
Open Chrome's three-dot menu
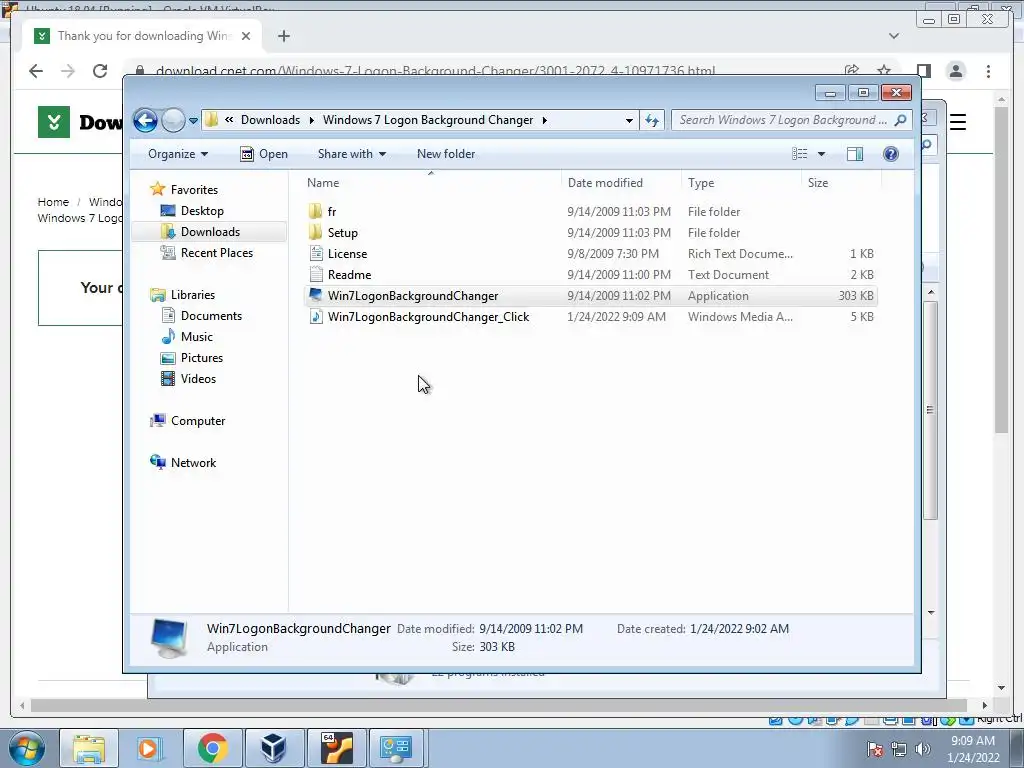(x=988, y=71)
